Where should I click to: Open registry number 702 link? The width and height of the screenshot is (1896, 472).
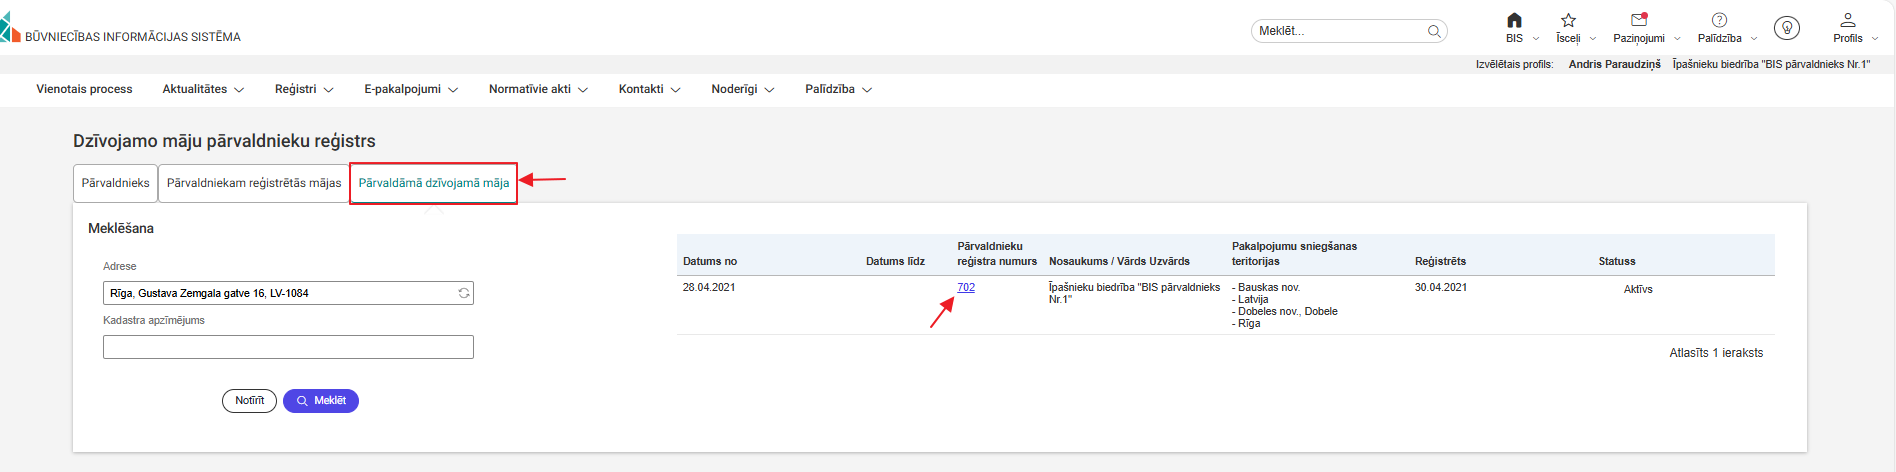coord(965,287)
